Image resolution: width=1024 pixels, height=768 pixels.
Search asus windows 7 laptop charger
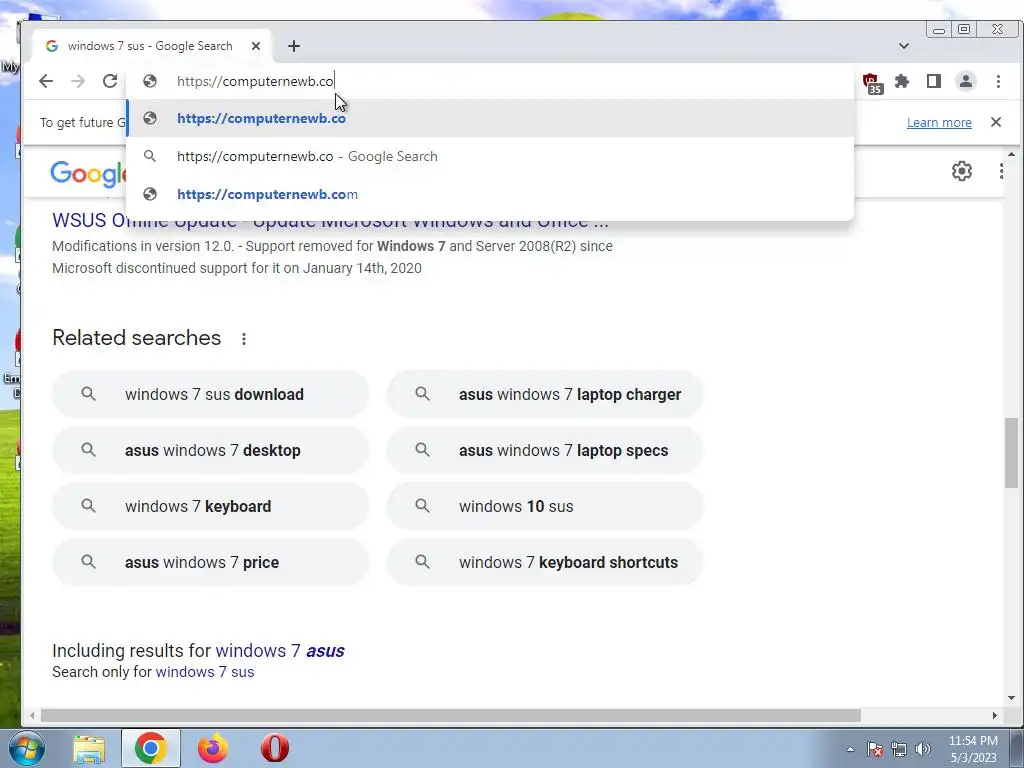(x=545, y=394)
